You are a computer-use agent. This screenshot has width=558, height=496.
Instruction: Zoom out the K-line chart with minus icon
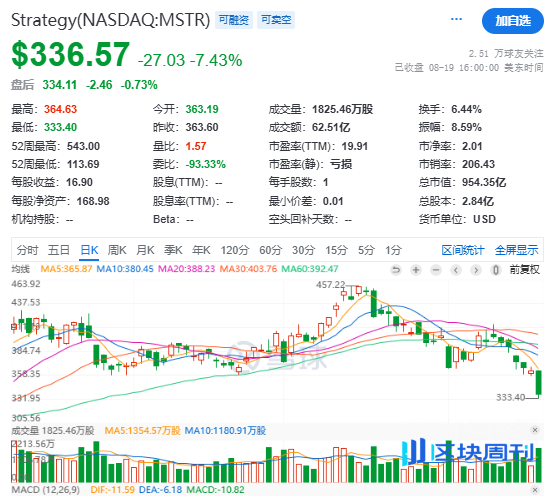tap(436, 270)
